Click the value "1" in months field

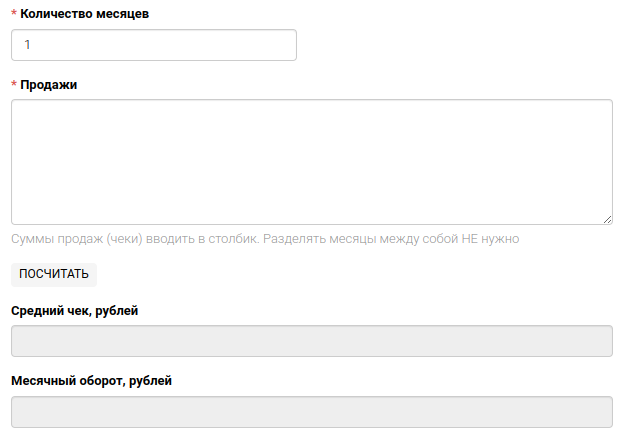[27, 45]
